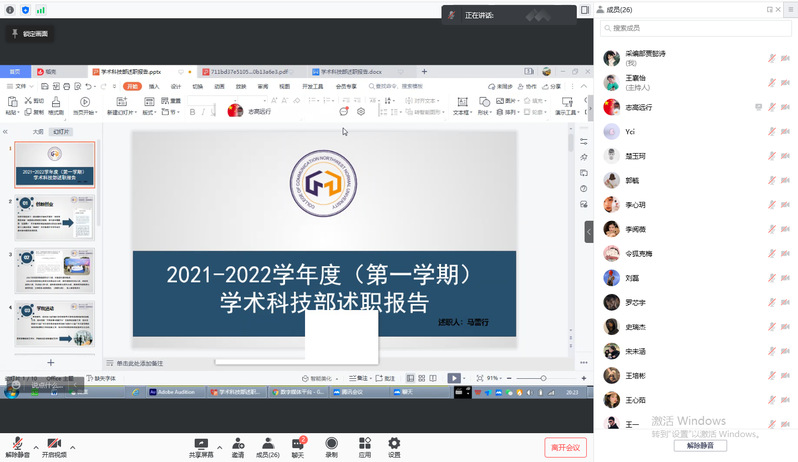Viewport: 798px width, 462px height.
Task: Toggle muted microphone for member 楚玉珂
Action: point(772,155)
